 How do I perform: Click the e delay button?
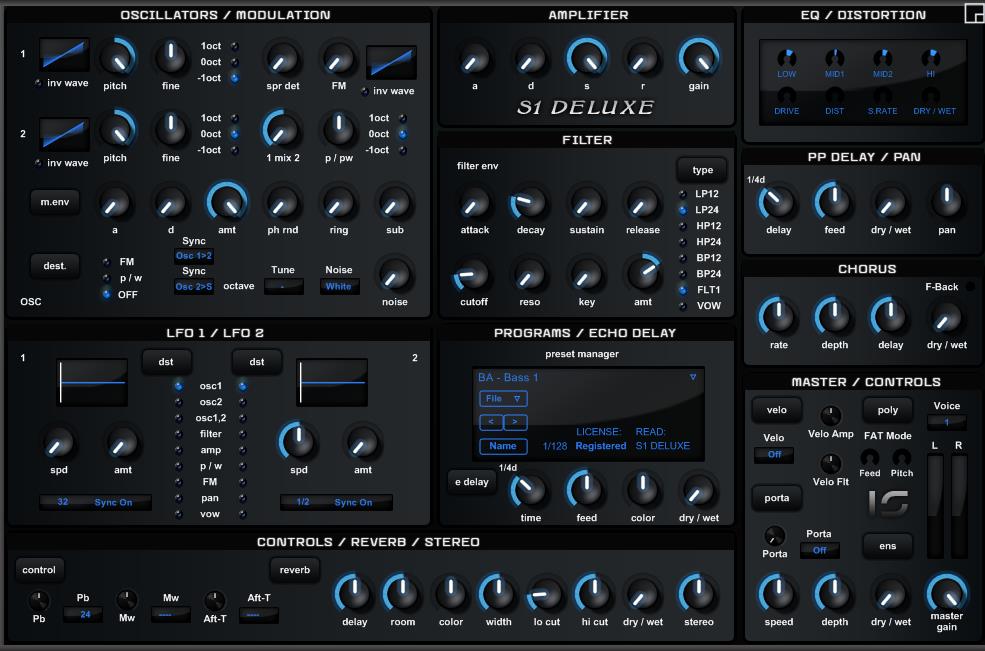472,482
